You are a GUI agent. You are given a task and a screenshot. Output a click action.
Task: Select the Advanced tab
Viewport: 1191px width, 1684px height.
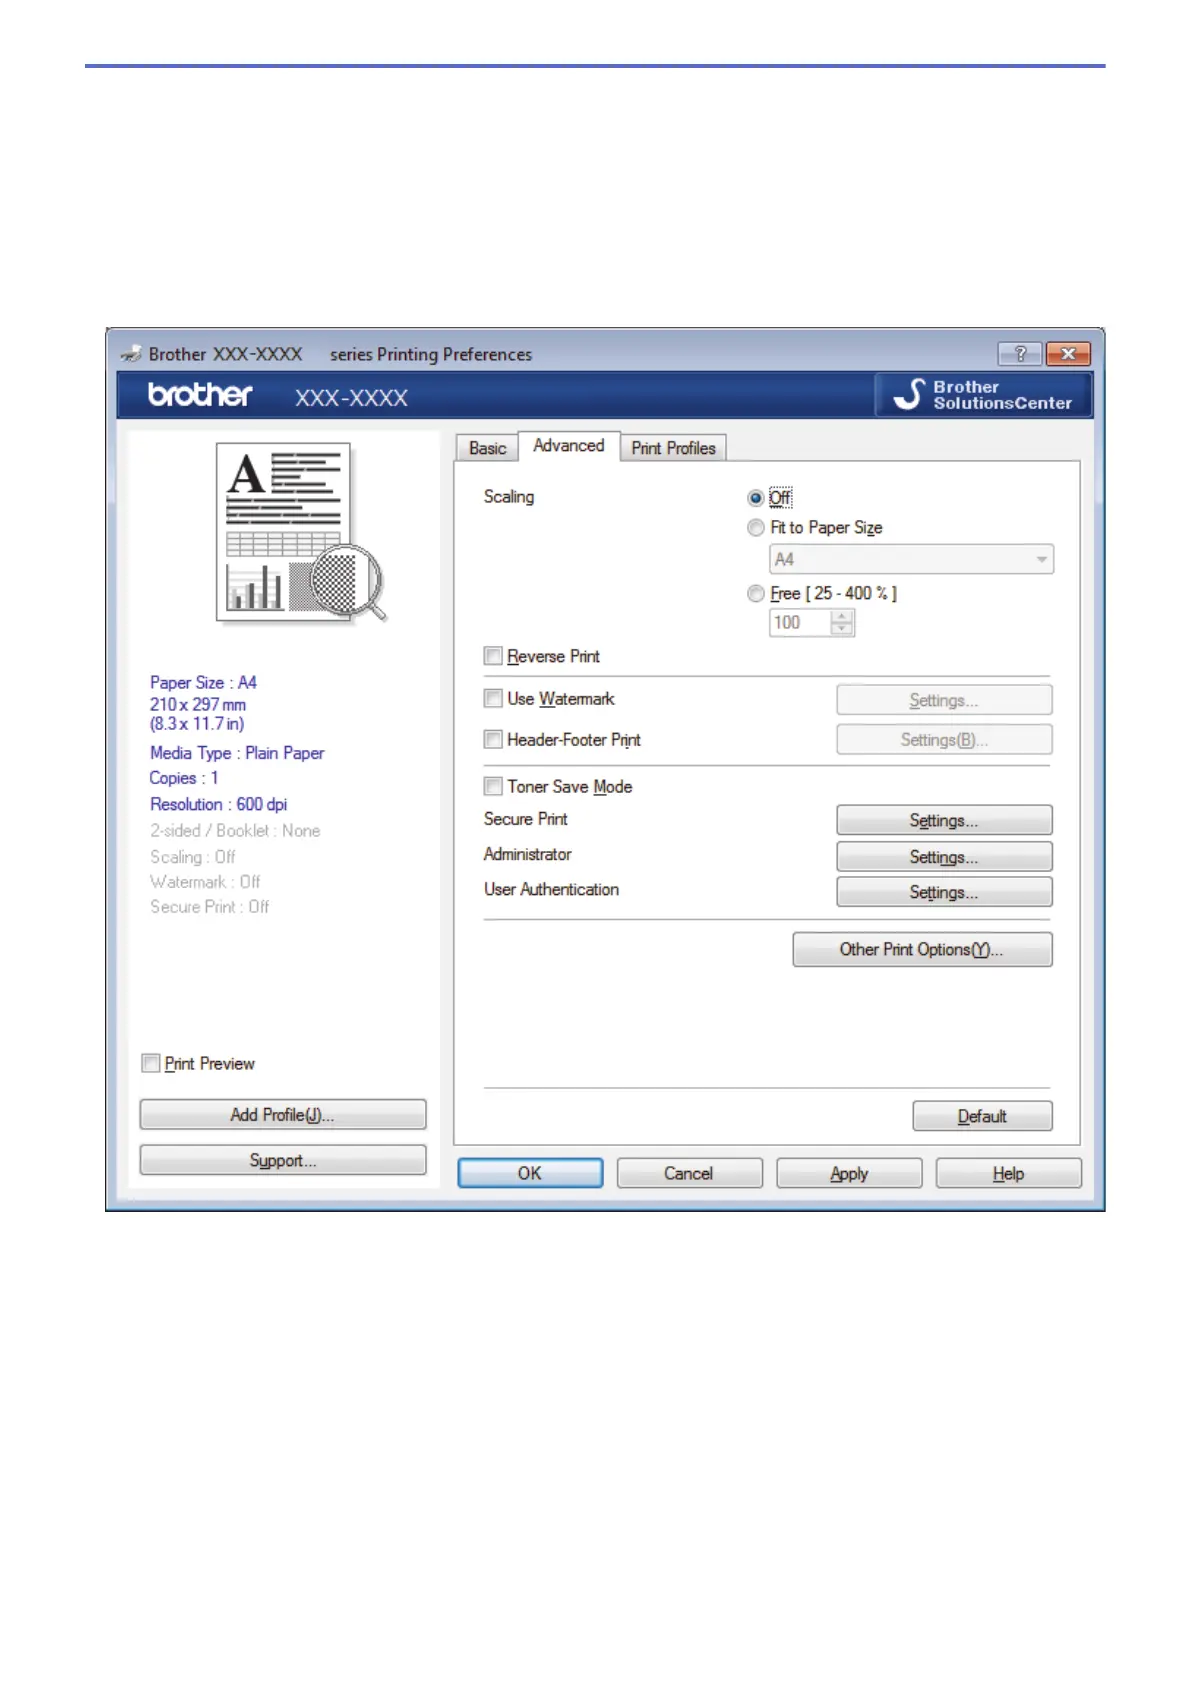[569, 446]
